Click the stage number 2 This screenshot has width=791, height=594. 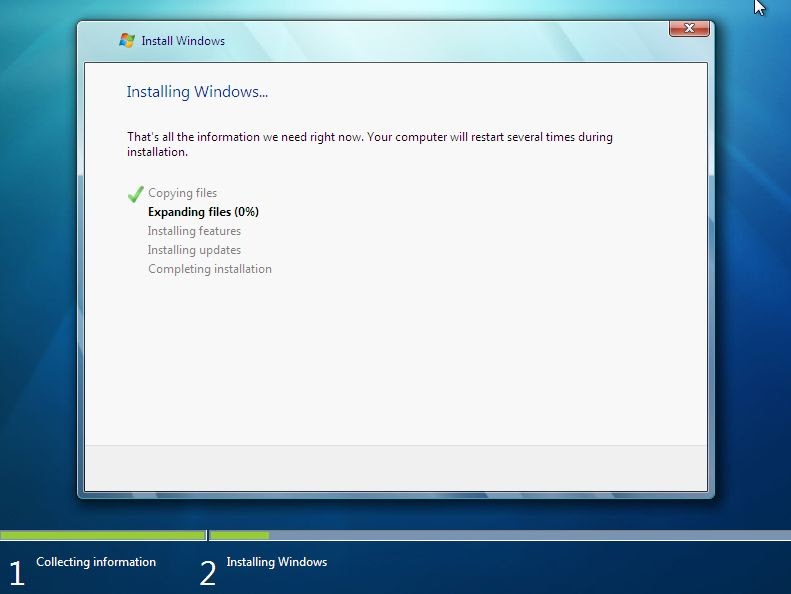click(208, 573)
